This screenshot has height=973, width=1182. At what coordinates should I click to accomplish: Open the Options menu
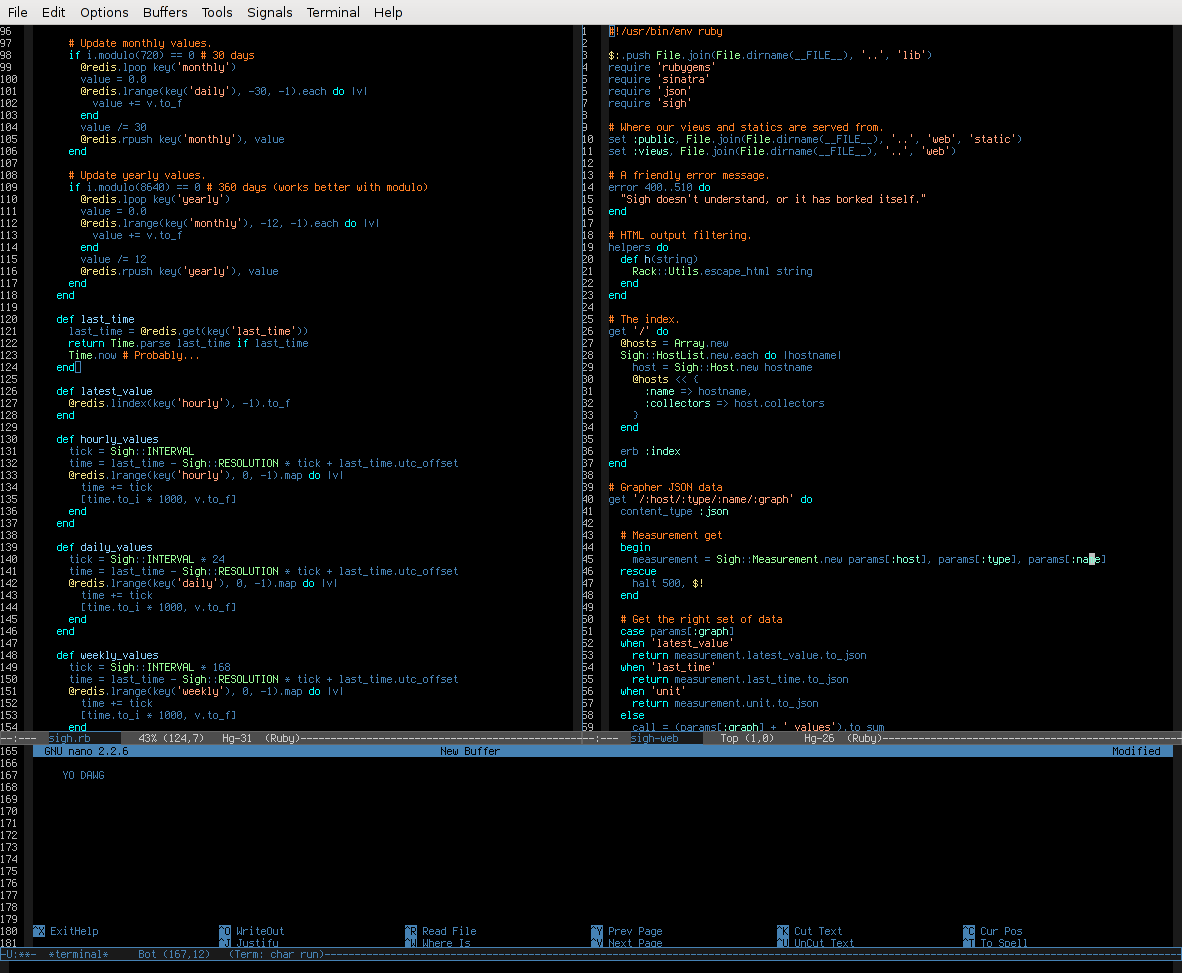104,12
